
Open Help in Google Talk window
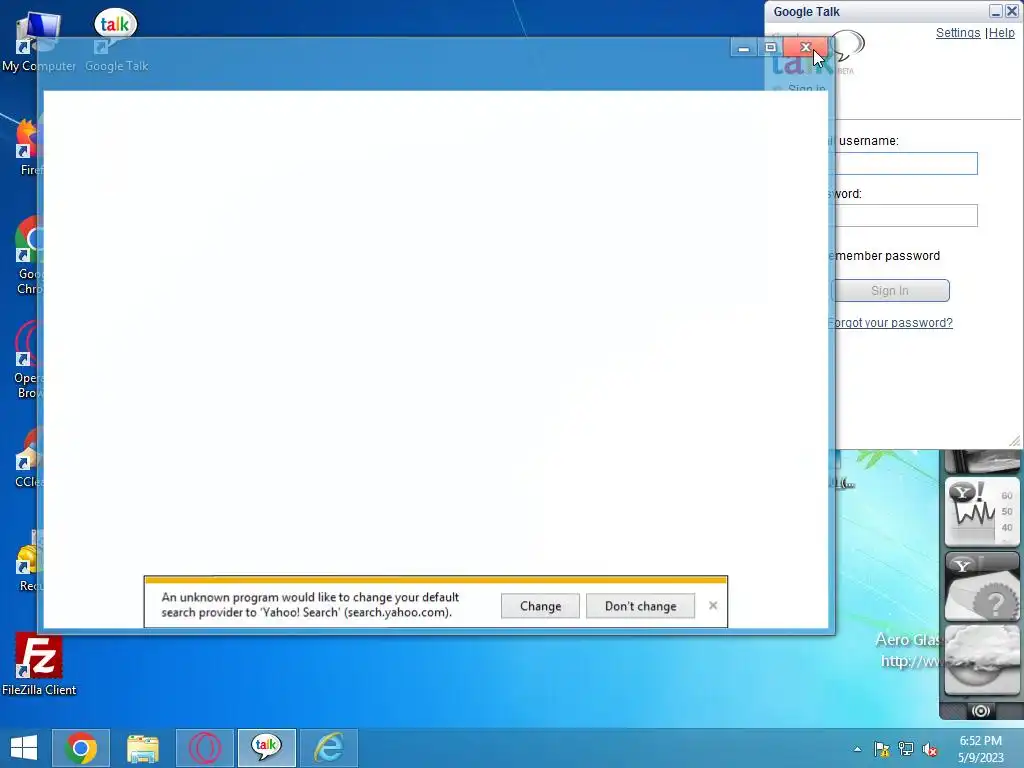click(1002, 33)
